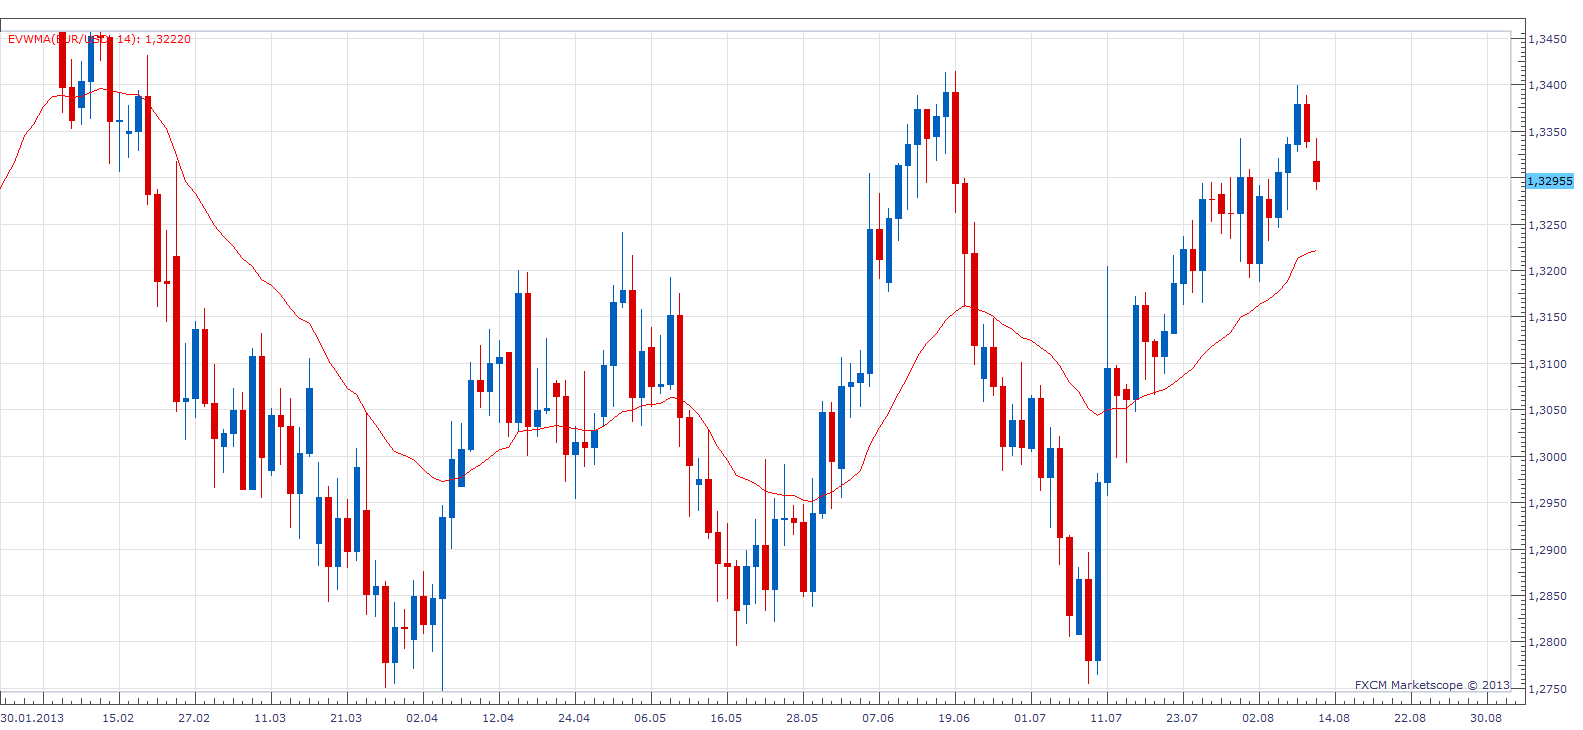Click the 1,3250 price axis label
The image size is (1583, 730).
(1548, 225)
